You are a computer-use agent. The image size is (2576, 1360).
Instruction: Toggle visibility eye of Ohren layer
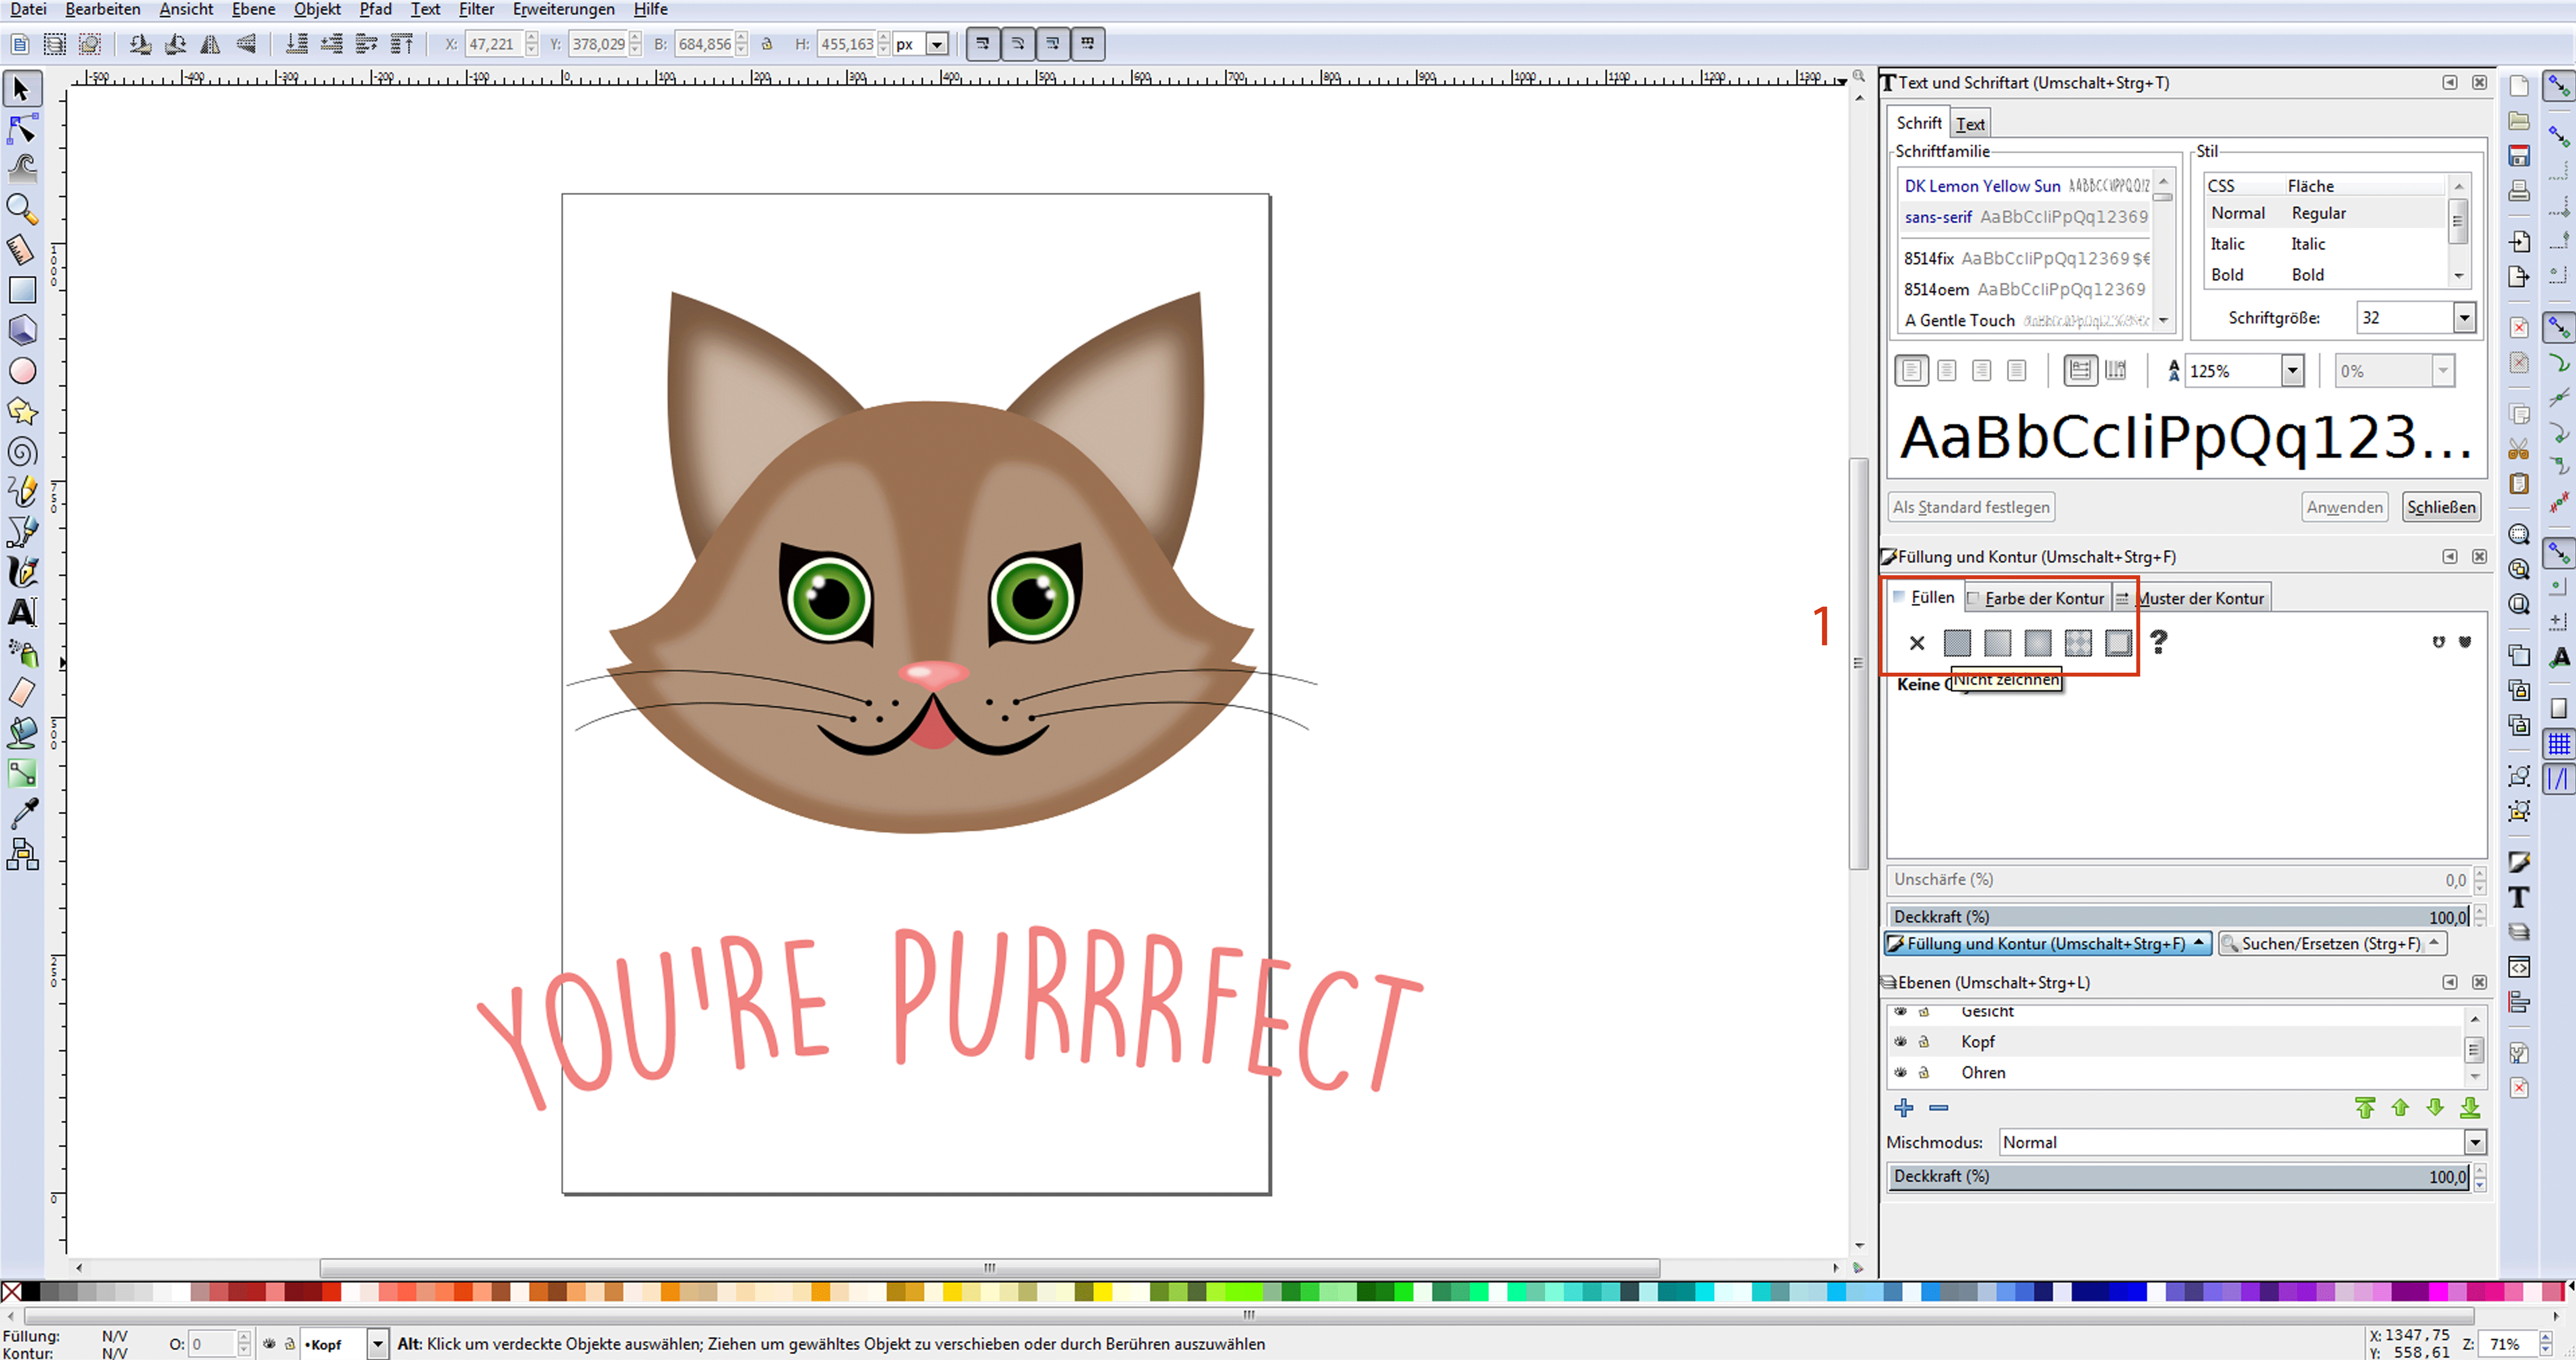pos(1900,1072)
